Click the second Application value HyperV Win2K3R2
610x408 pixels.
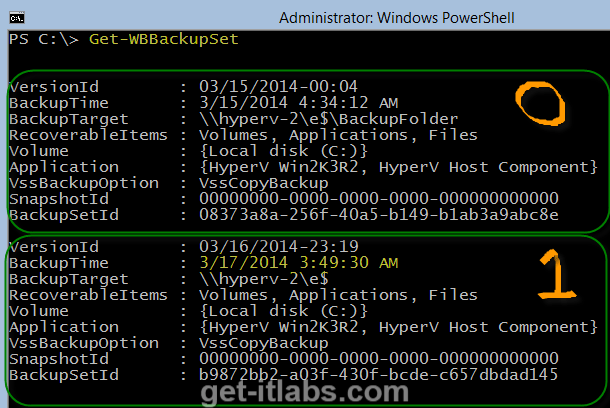[x=283, y=327]
